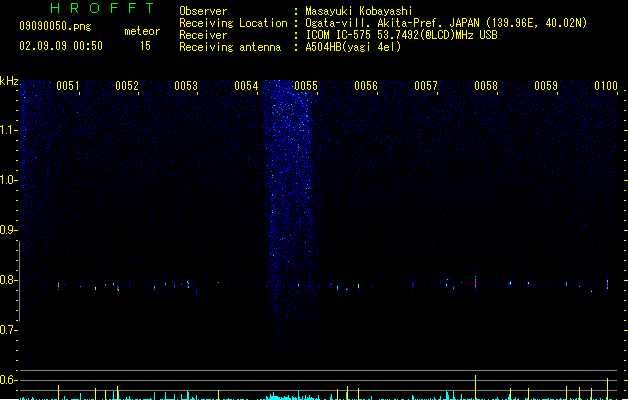
Task: Click the Ogata-vill. Akita-Pref. JAPAN location value
Action: 446,23
